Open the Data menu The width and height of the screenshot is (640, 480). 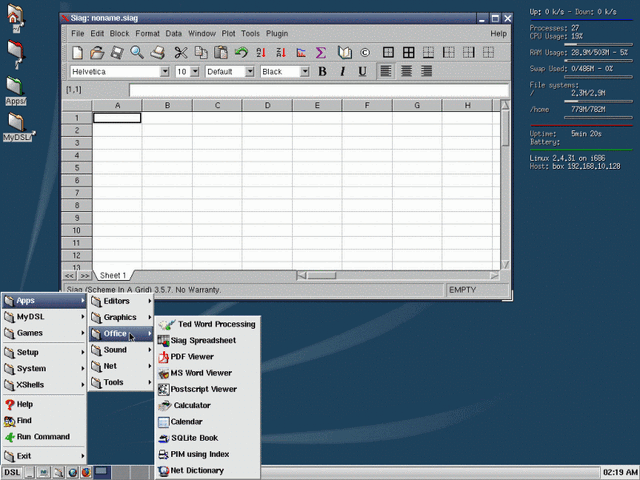[173, 33]
